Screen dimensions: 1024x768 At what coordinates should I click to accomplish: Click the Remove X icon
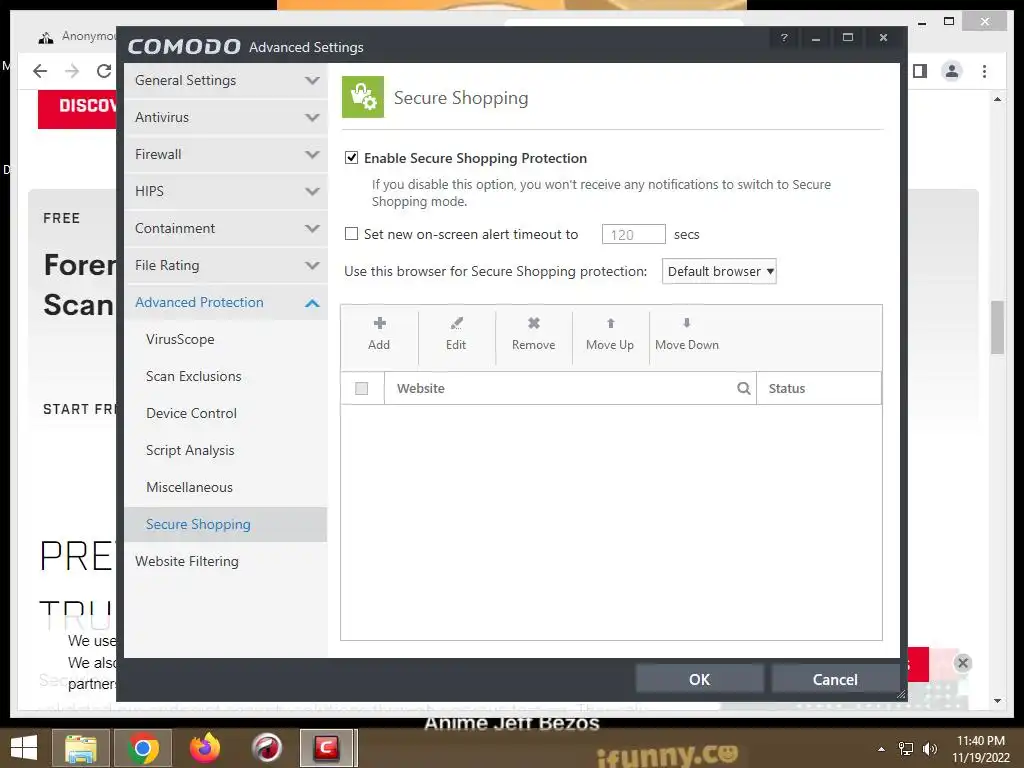[x=534, y=323]
